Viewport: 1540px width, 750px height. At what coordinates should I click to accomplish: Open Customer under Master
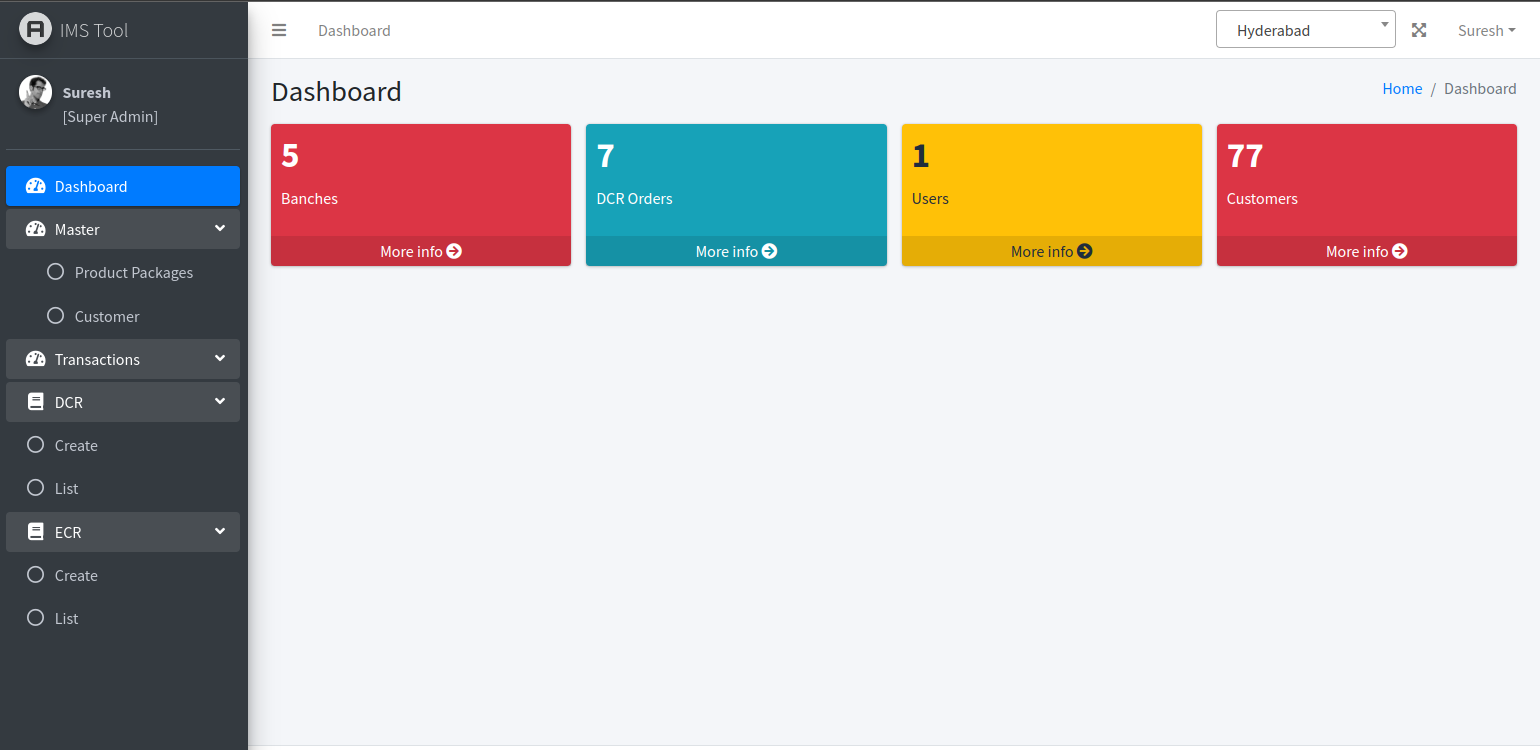(x=123, y=316)
